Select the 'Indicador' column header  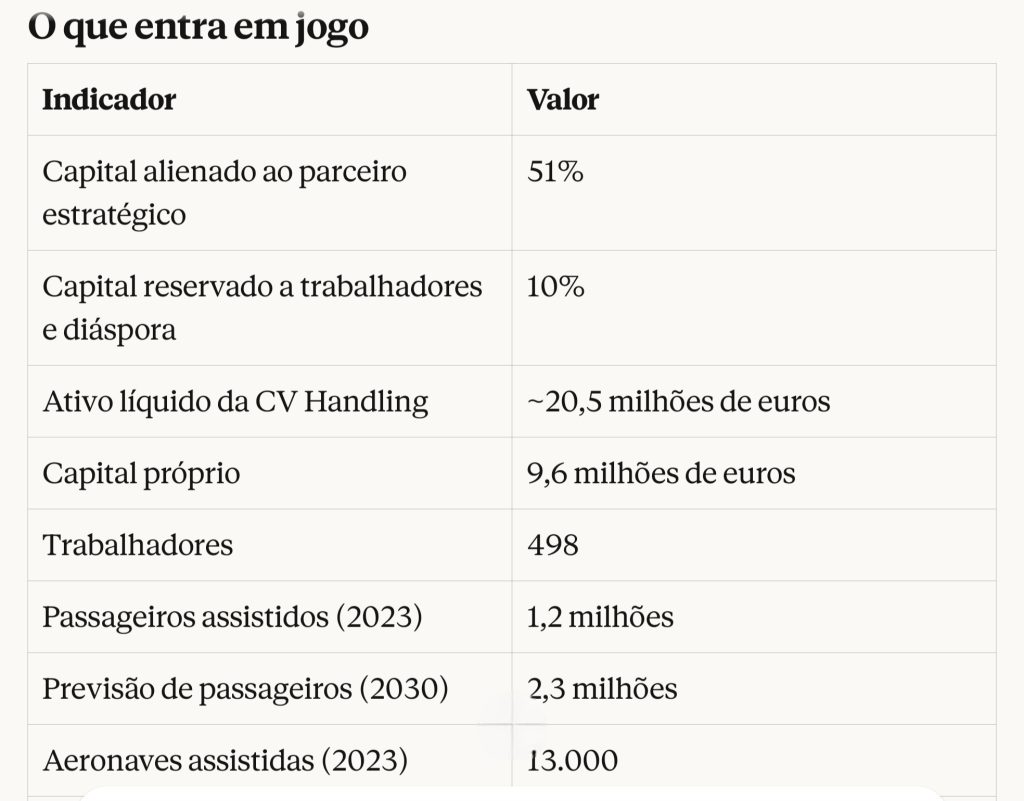109,100
